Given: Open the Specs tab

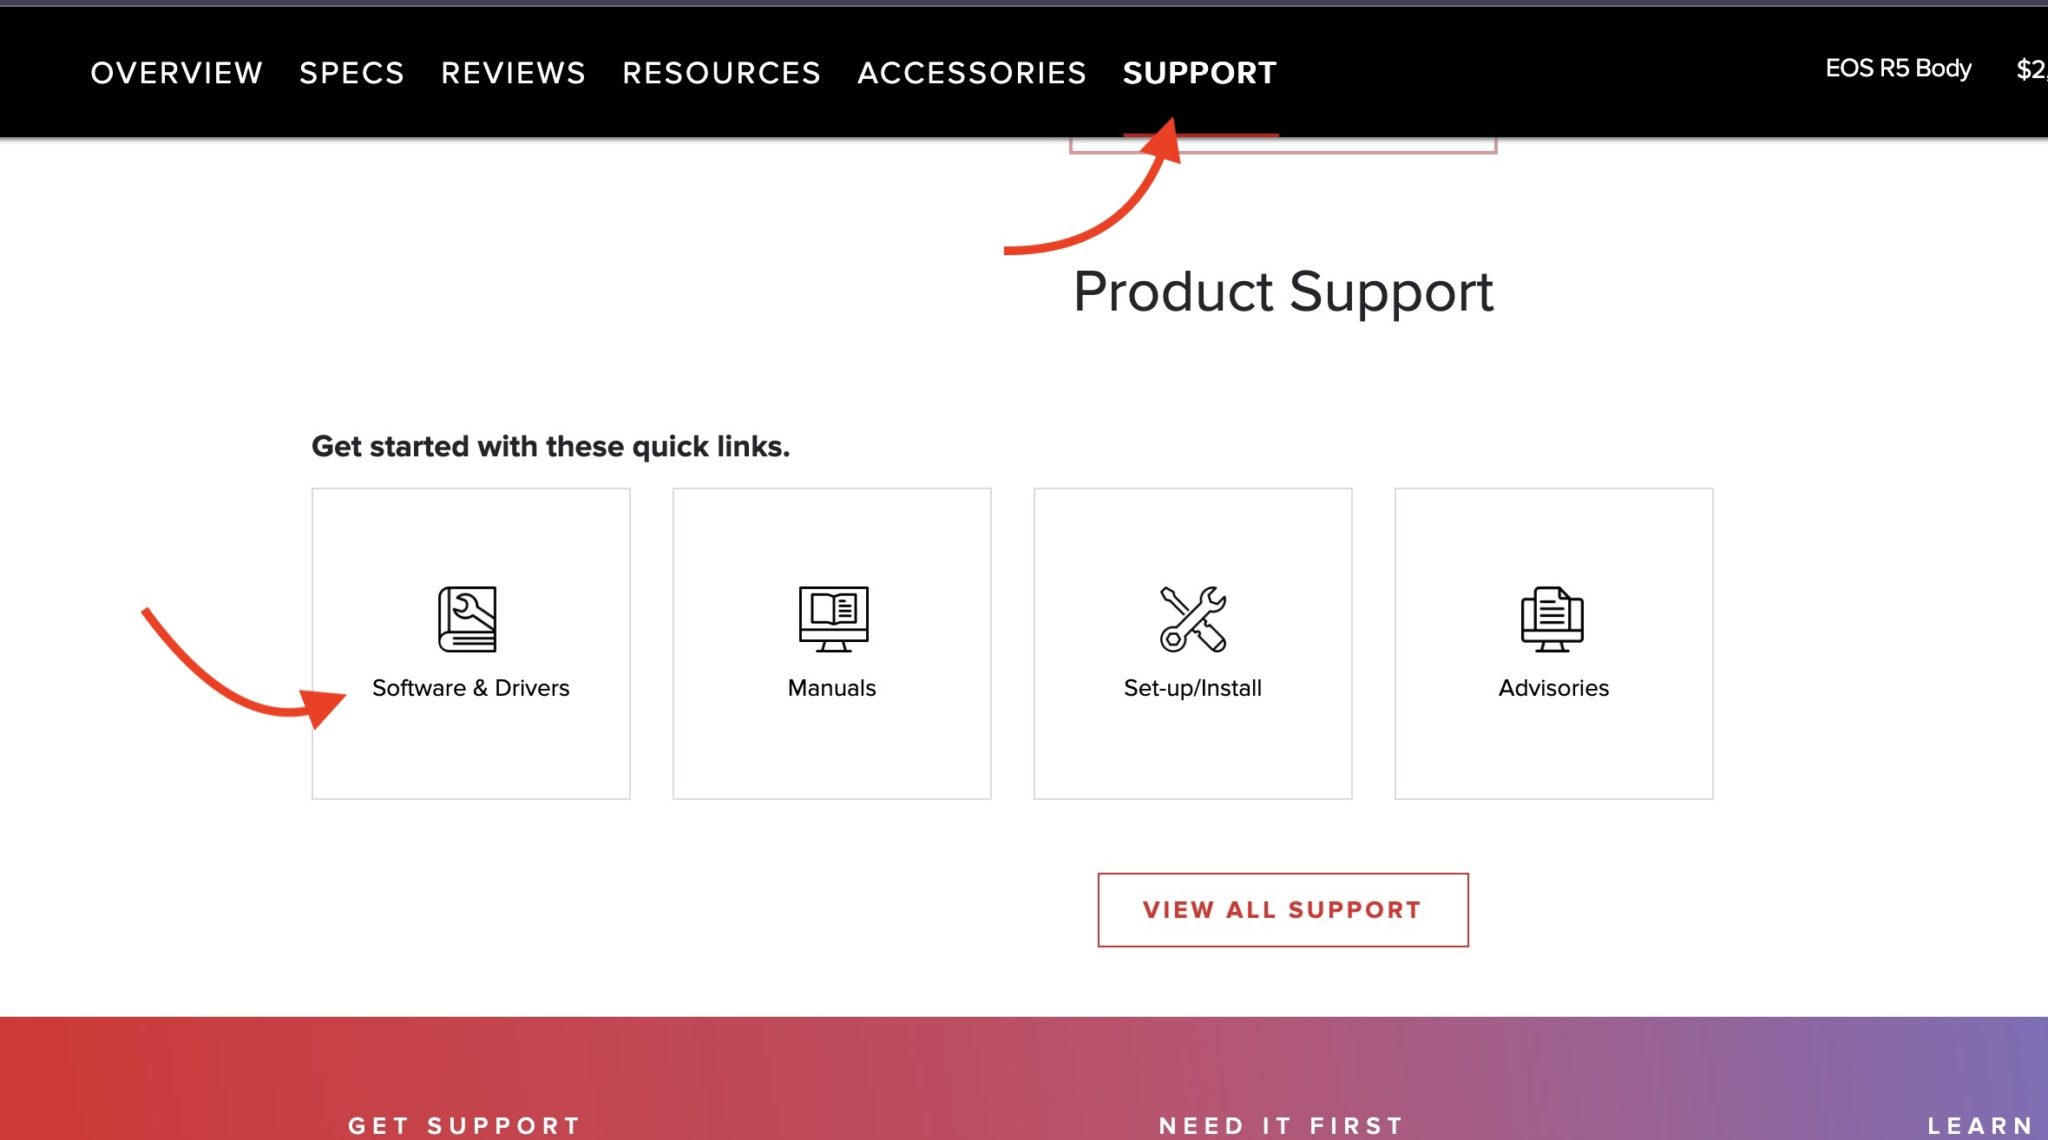Looking at the screenshot, I should (352, 73).
